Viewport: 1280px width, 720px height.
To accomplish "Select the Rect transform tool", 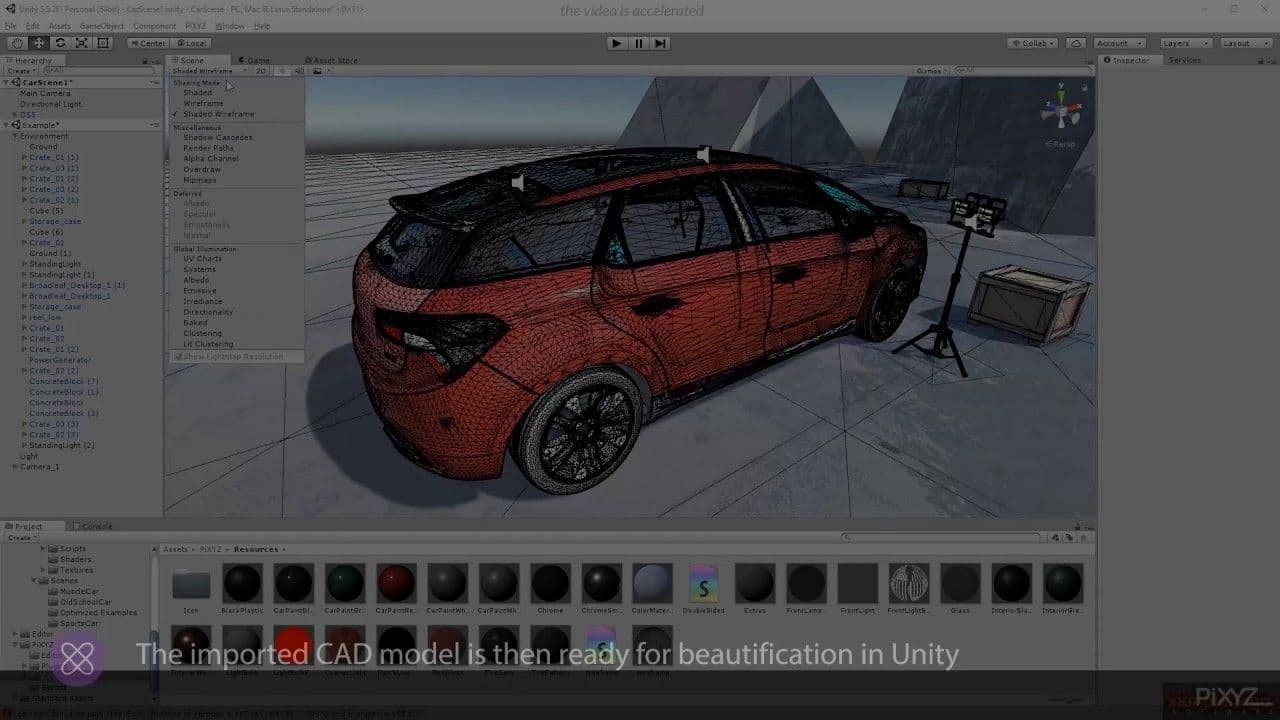I will click(x=103, y=43).
